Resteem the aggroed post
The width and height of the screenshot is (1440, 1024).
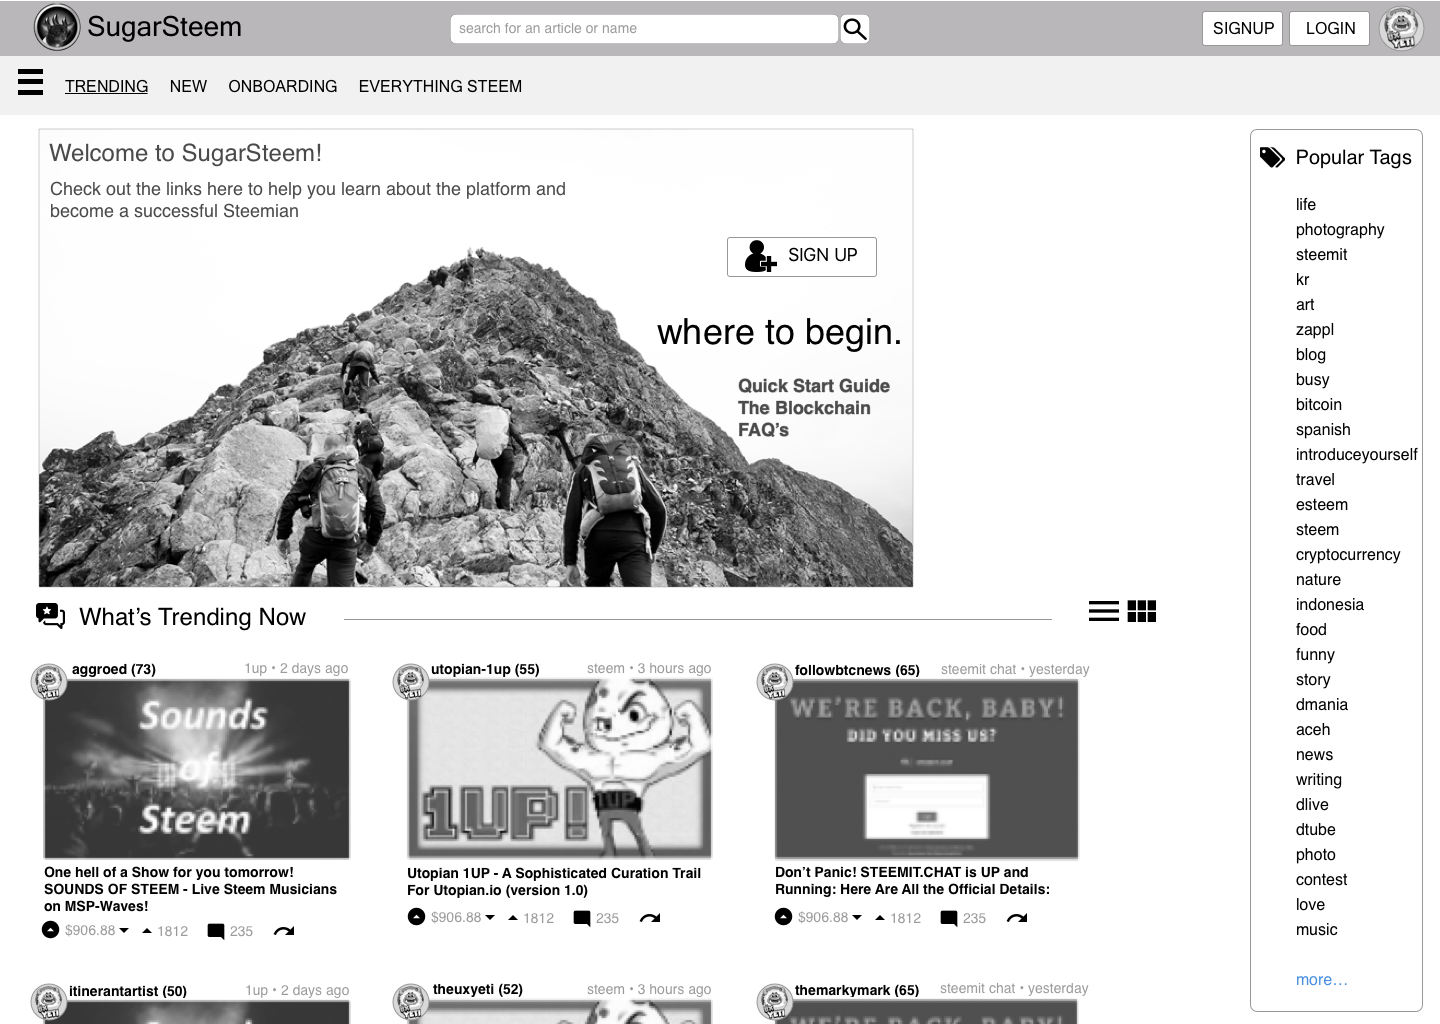click(284, 931)
